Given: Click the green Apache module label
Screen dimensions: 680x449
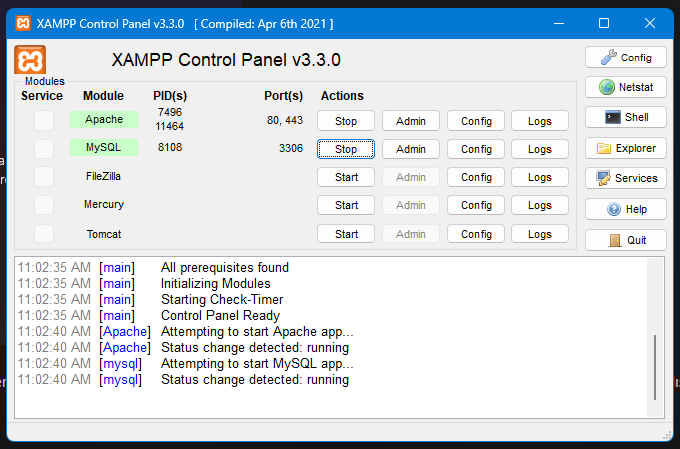Looking at the screenshot, I should click(x=104, y=119).
